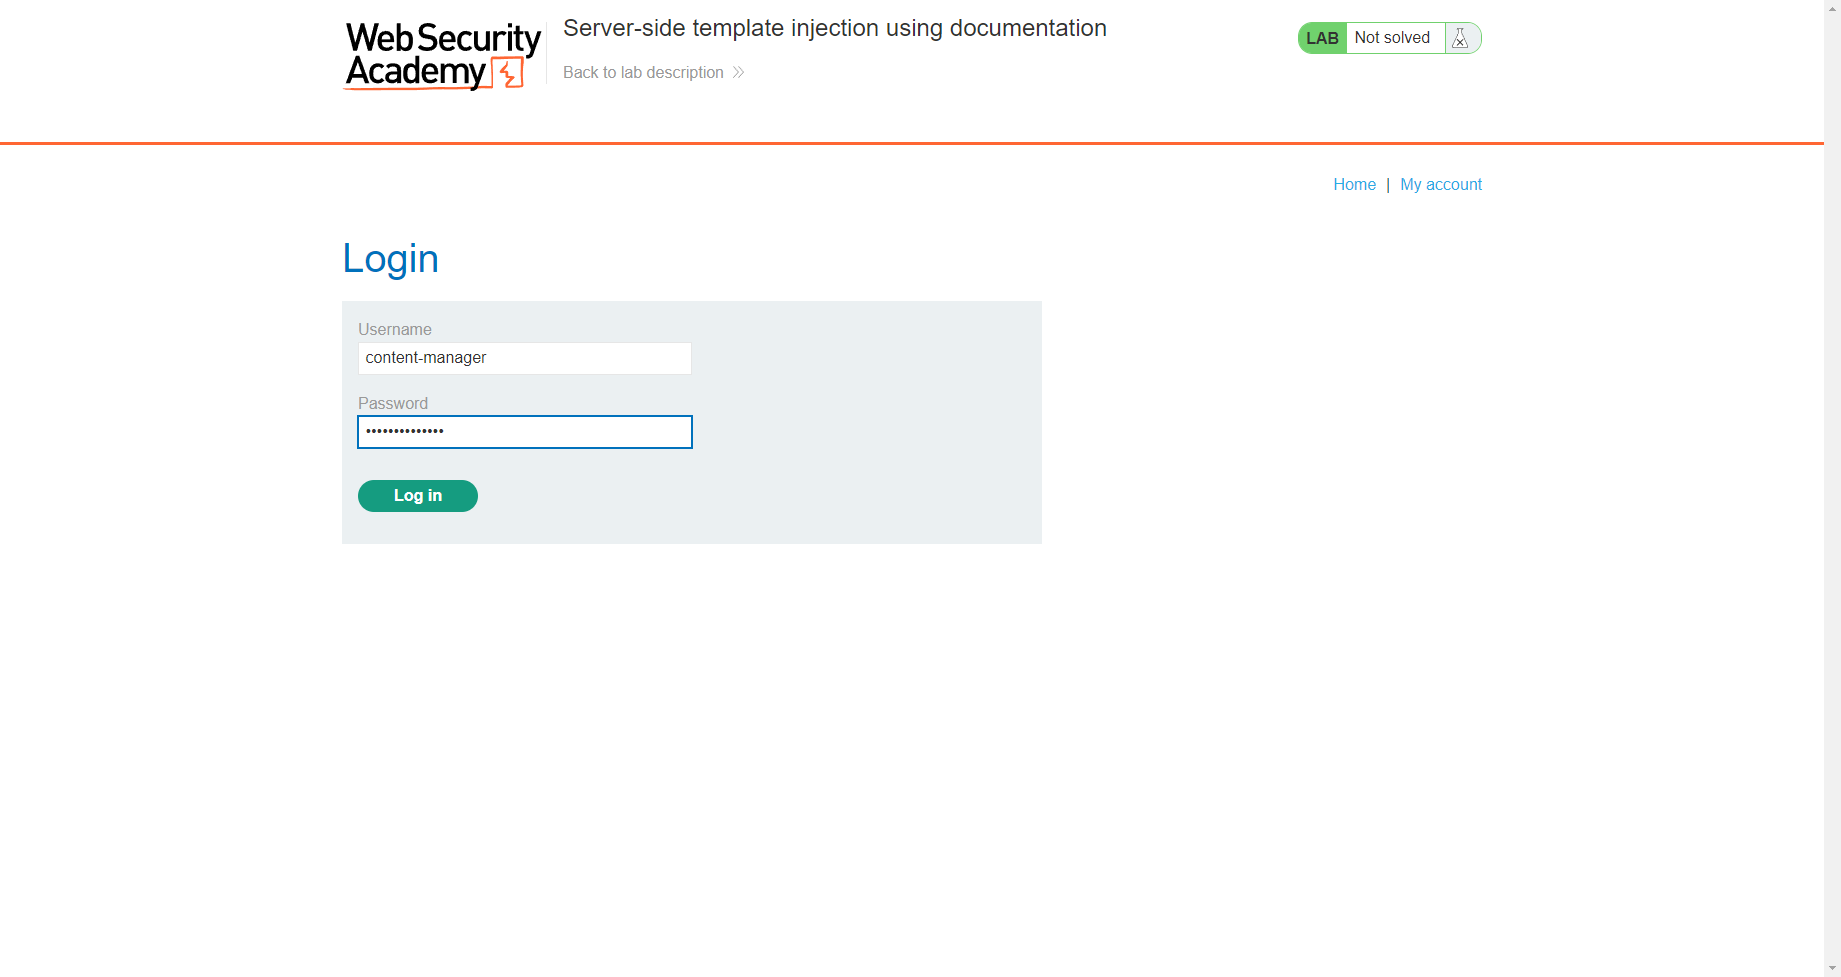
Task: Click the scrollbar down arrow
Action: pyautogui.click(x=1832, y=968)
